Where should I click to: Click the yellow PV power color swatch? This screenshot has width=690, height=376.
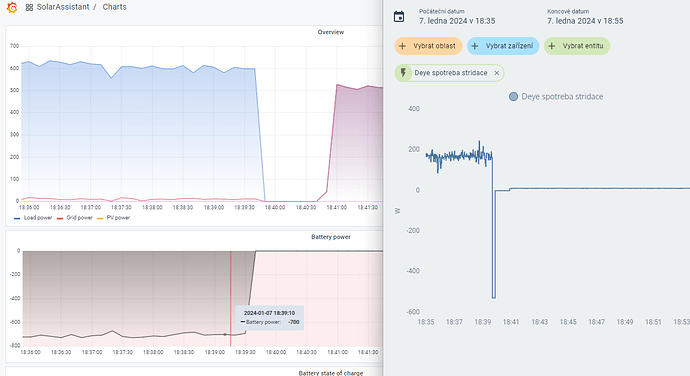99,218
